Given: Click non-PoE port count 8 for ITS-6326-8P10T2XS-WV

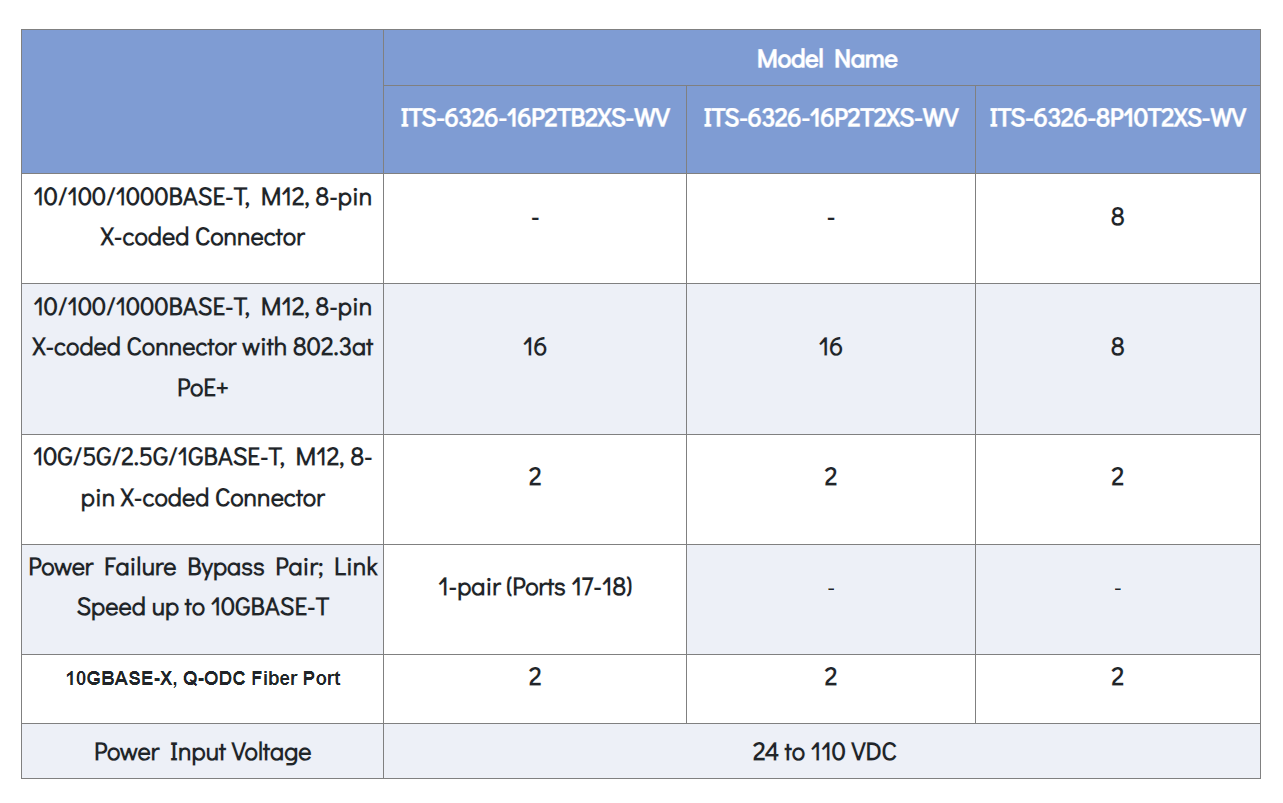Looking at the screenshot, I should pos(1117,217).
